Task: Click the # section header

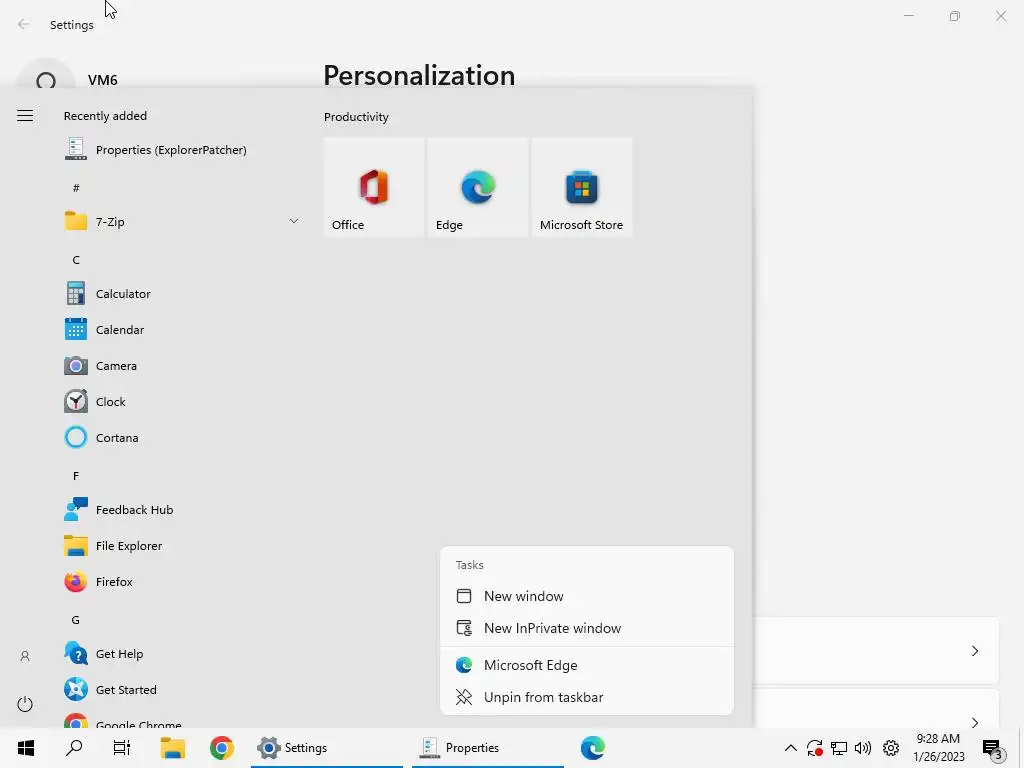Action: pyautogui.click(x=76, y=188)
